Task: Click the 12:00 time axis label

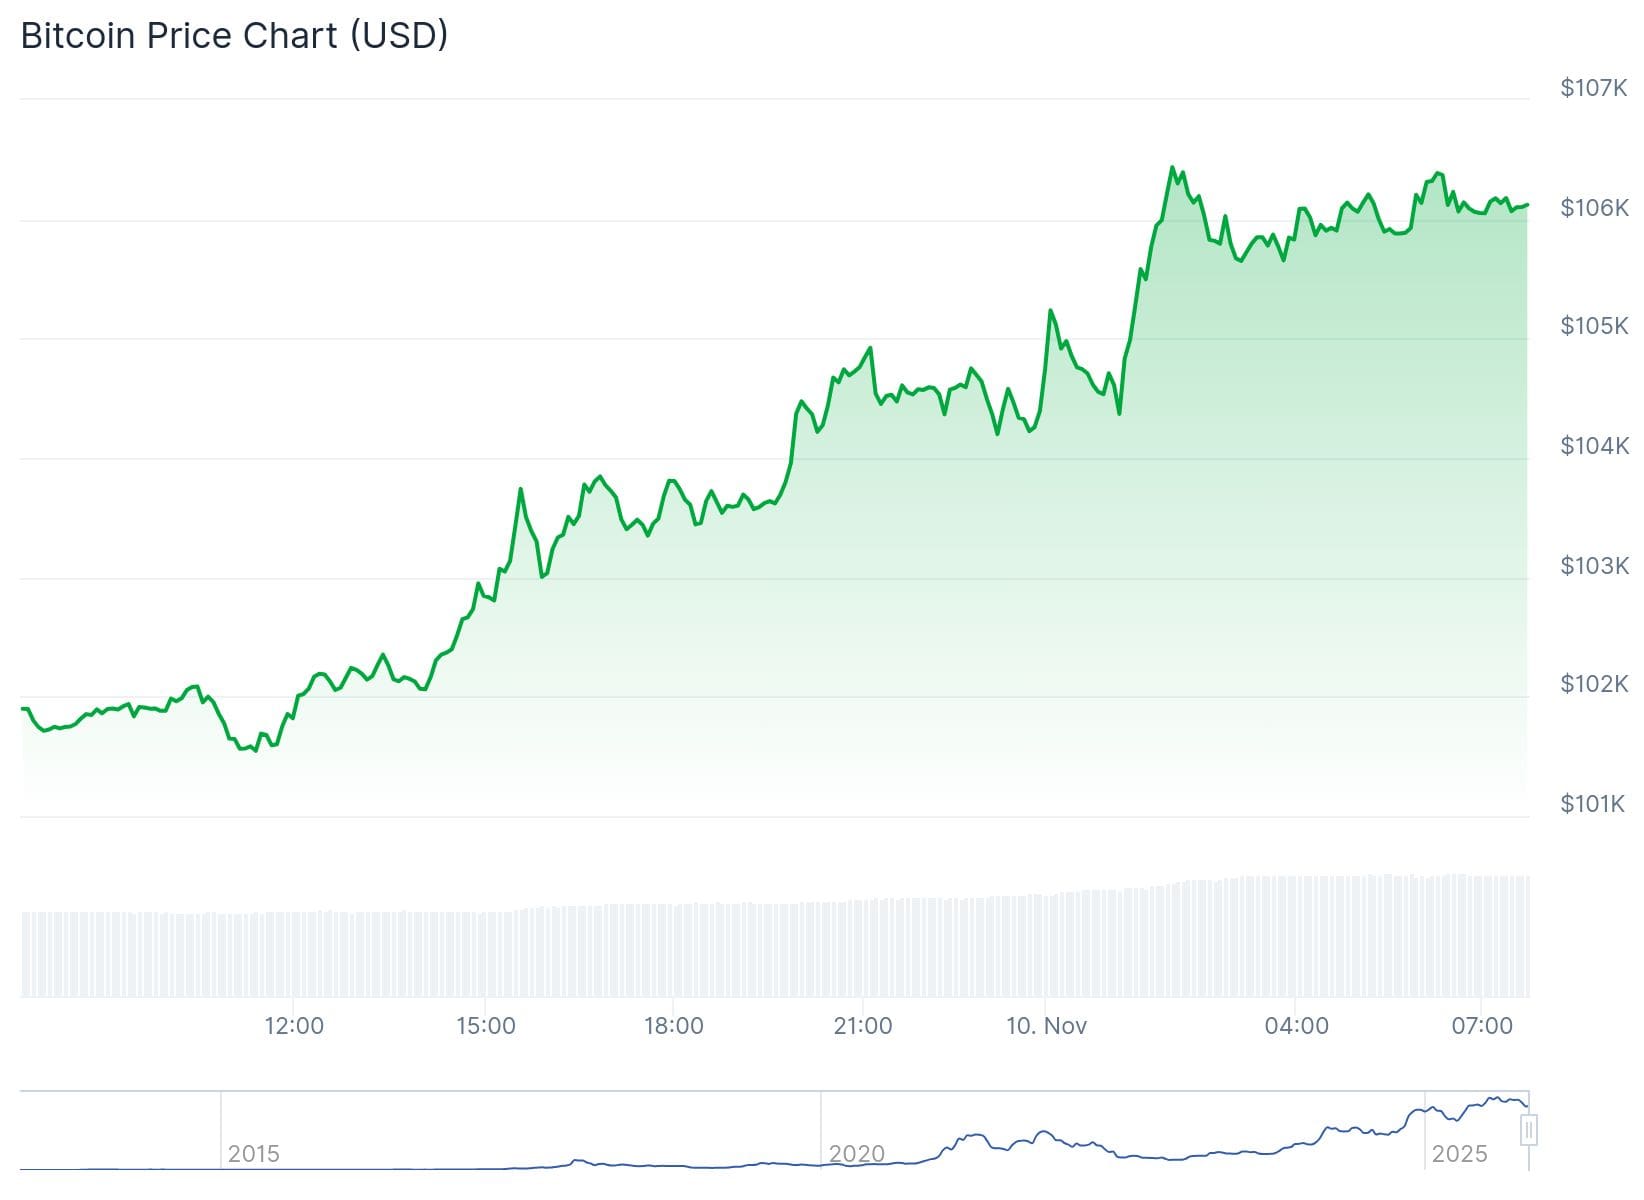Action: 294,1025
